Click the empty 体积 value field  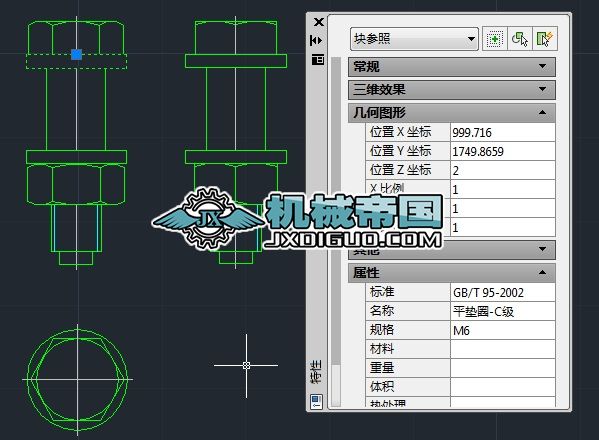pos(503,387)
